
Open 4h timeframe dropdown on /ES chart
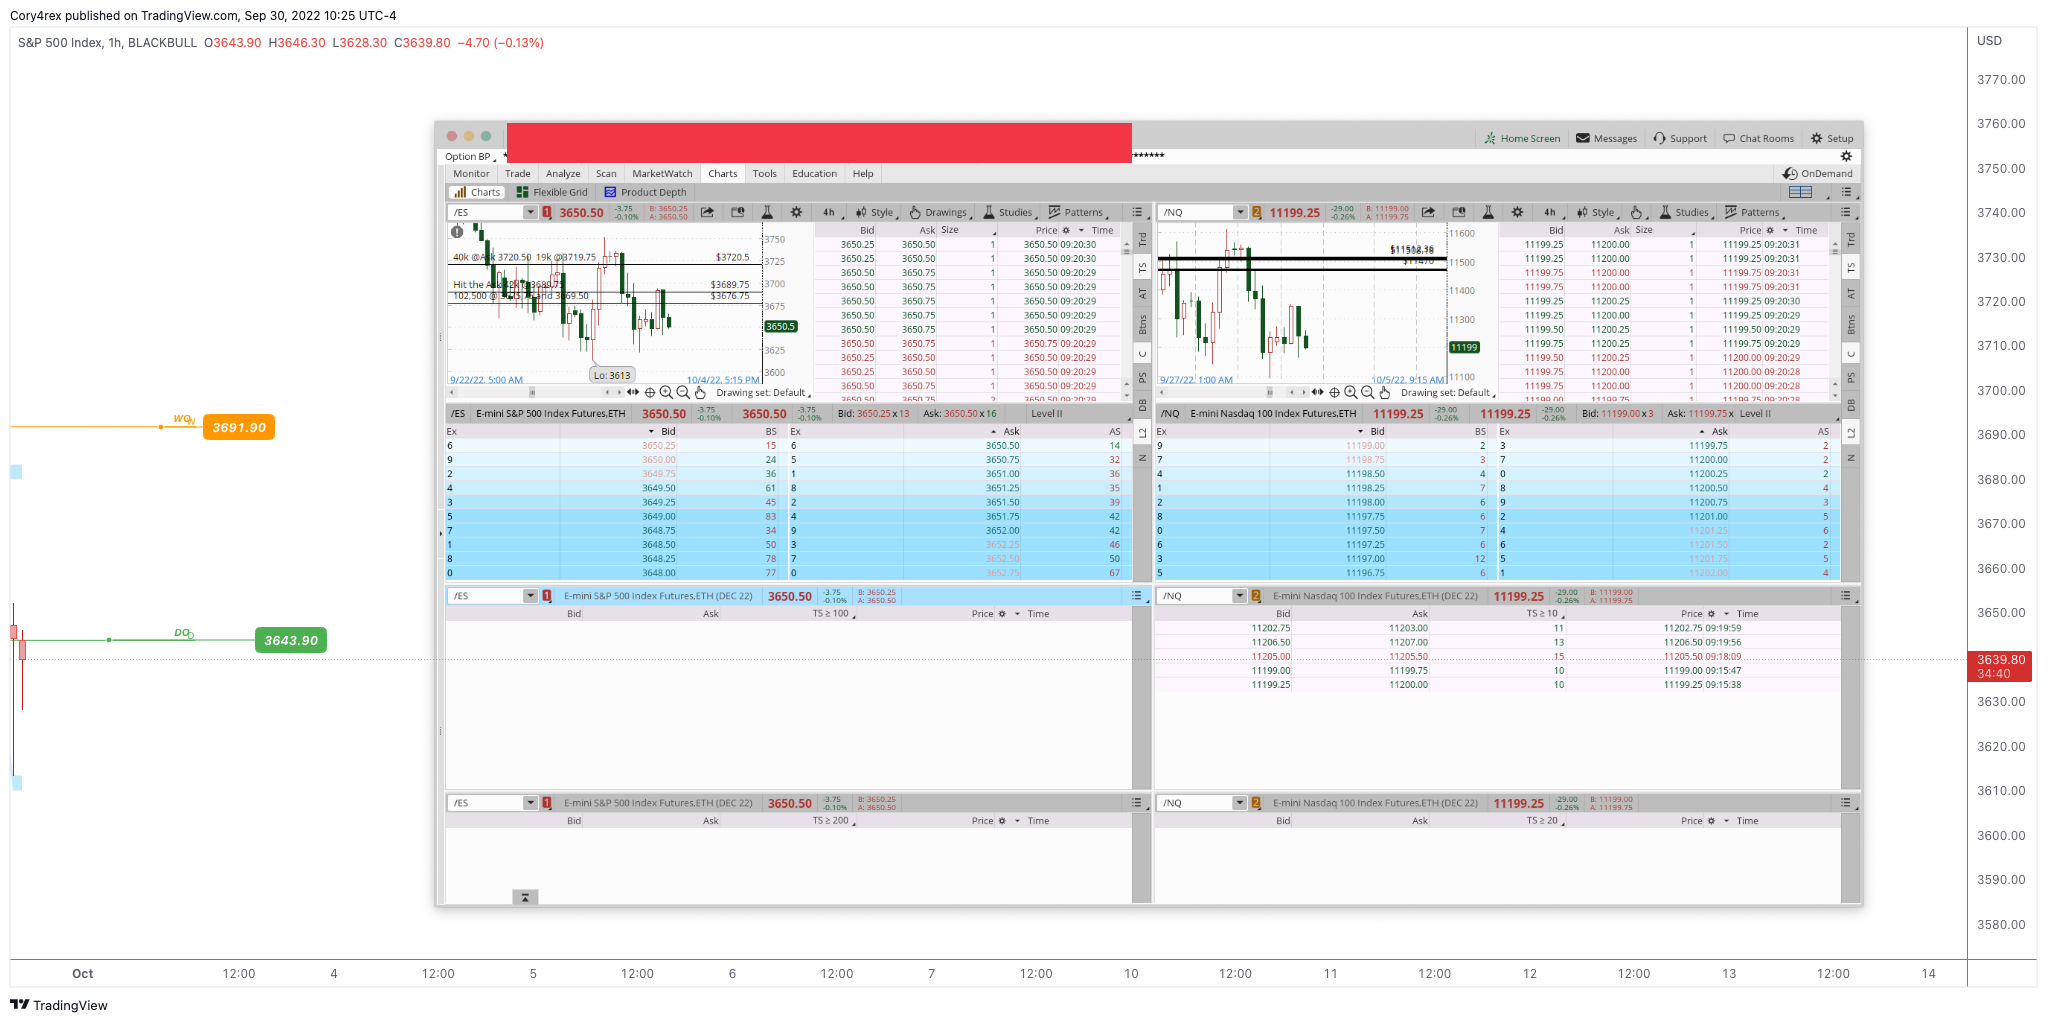[831, 212]
